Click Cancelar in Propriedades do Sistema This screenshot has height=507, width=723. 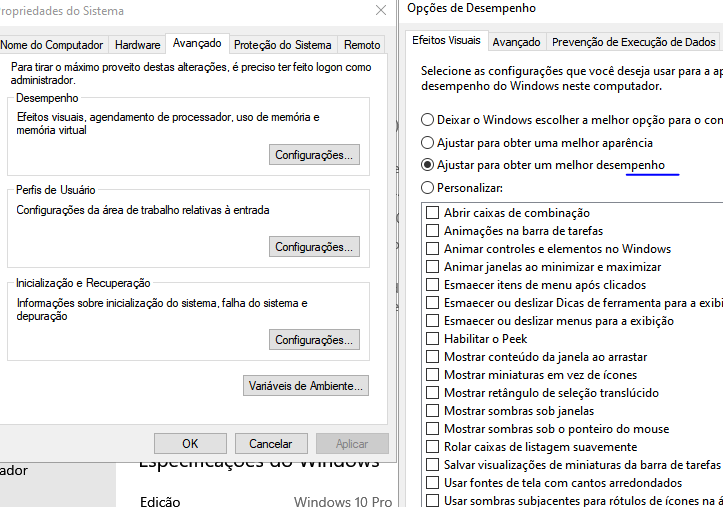coord(271,443)
